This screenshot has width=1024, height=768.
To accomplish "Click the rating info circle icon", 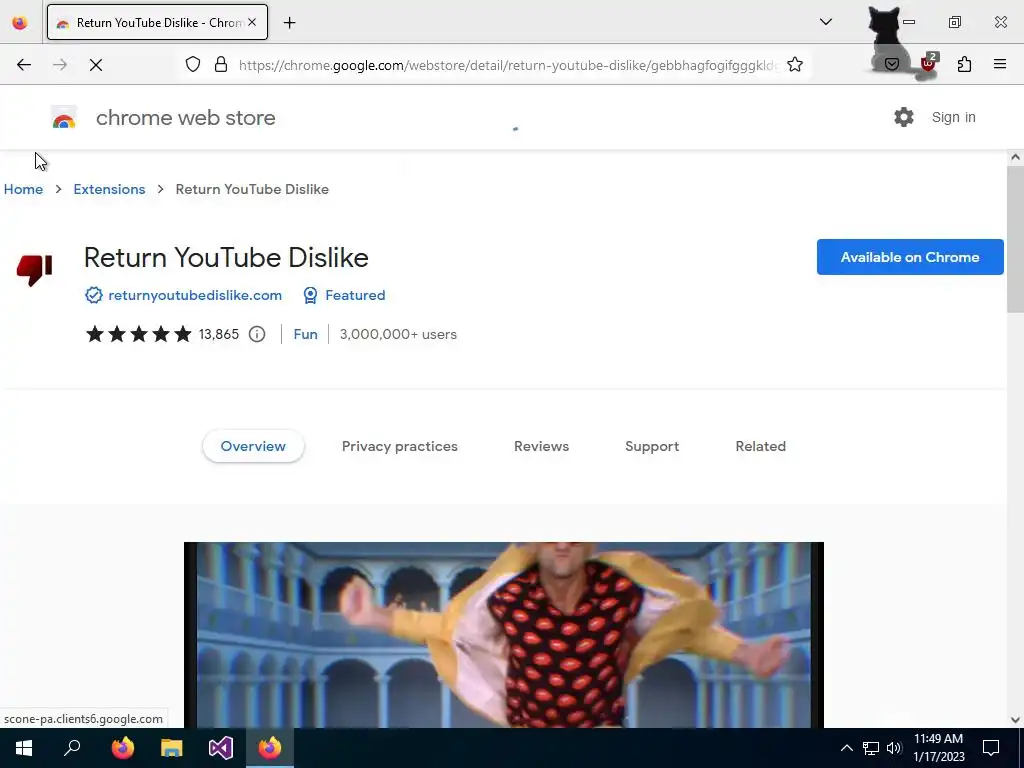I will [x=257, y=334].
